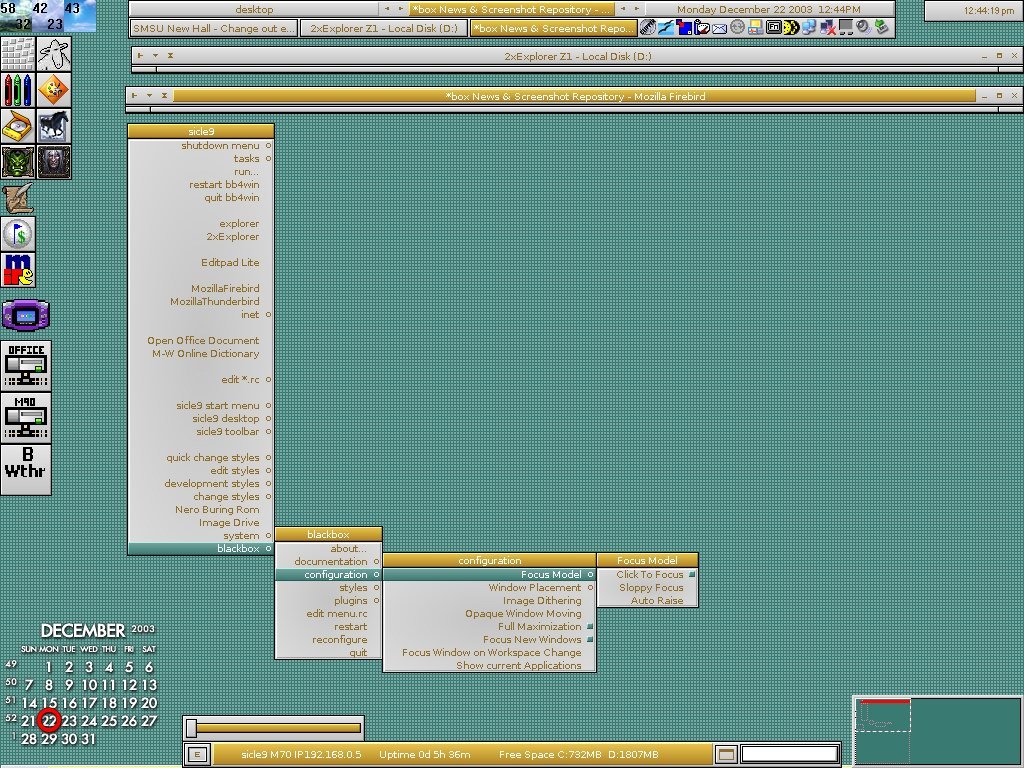The width and height of the screenshot is (1024, 768).
Task: Toggle Opaque Window Moving option
Action: tap(490, 613)
